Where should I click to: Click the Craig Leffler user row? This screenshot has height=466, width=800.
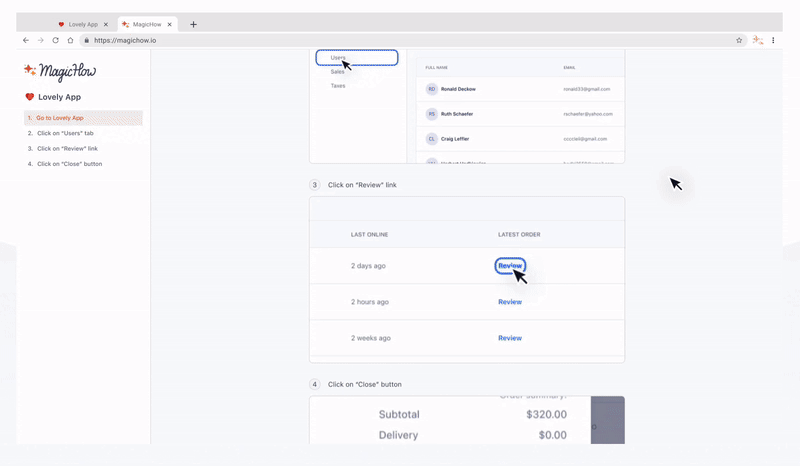click(520, 139)
